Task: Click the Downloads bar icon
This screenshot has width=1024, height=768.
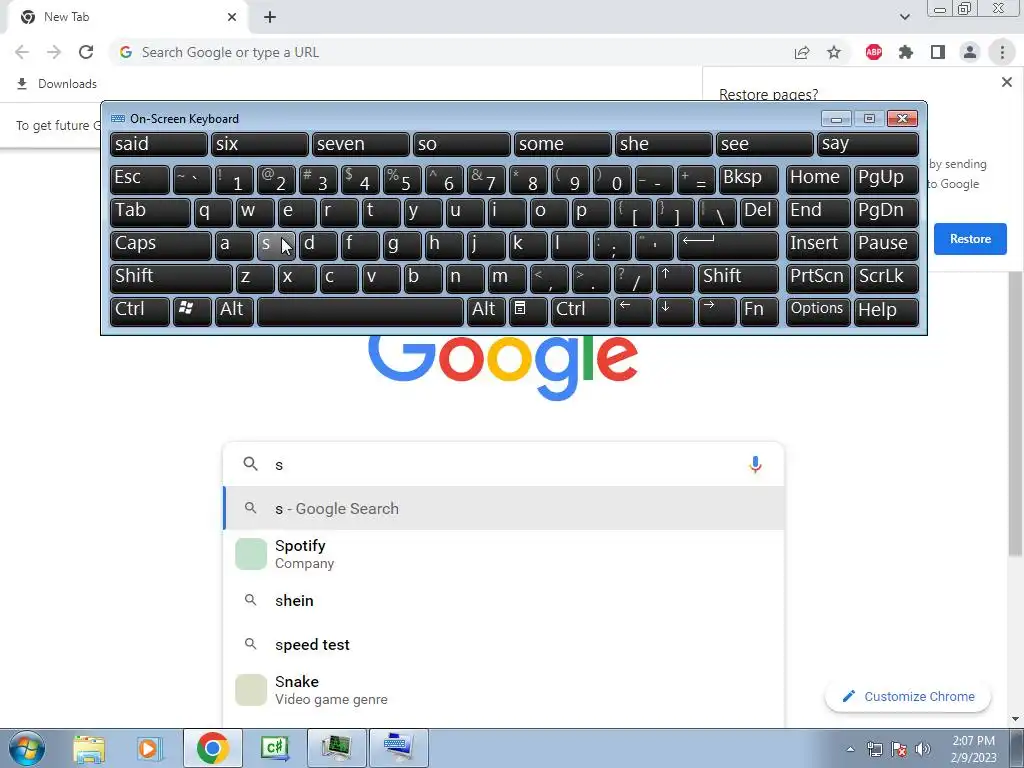Action: [22, 84]
